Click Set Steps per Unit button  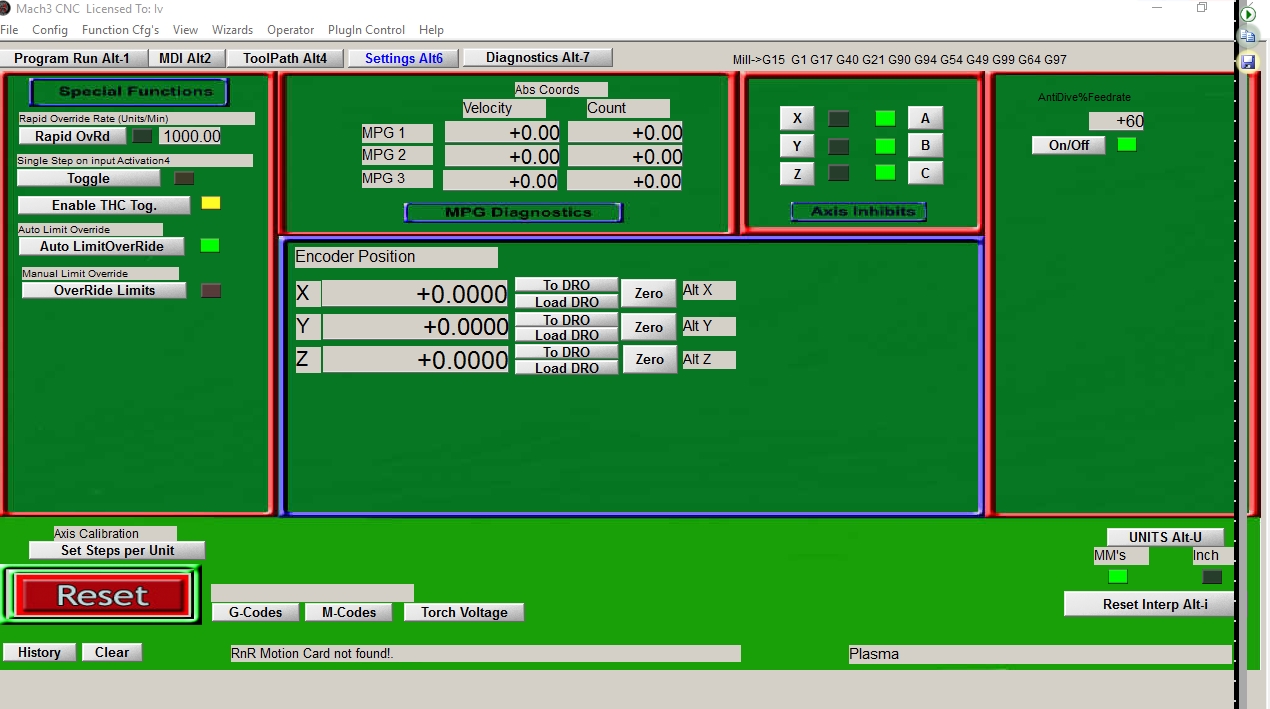pyautogui.click(x=117, y=550)
